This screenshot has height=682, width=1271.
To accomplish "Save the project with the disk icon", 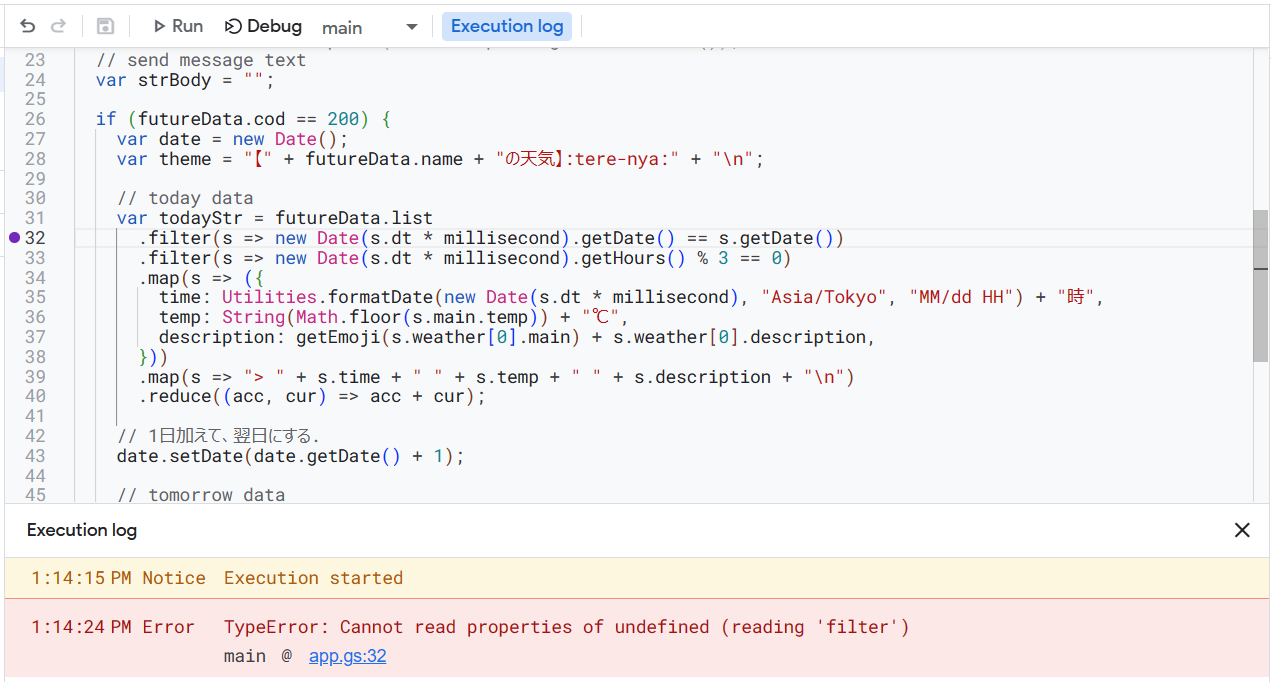I will 105,27.
